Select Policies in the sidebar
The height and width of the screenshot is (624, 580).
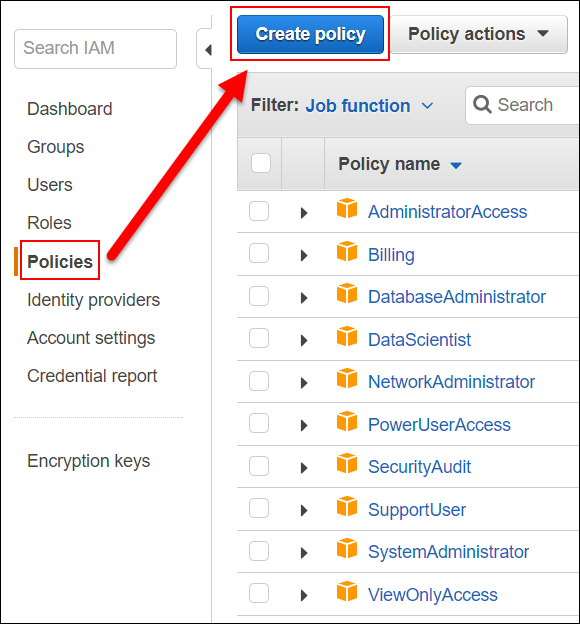(60, 261)
